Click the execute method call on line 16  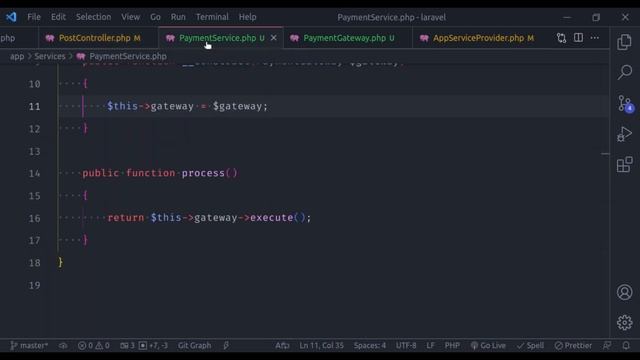(x=271, y=218)
